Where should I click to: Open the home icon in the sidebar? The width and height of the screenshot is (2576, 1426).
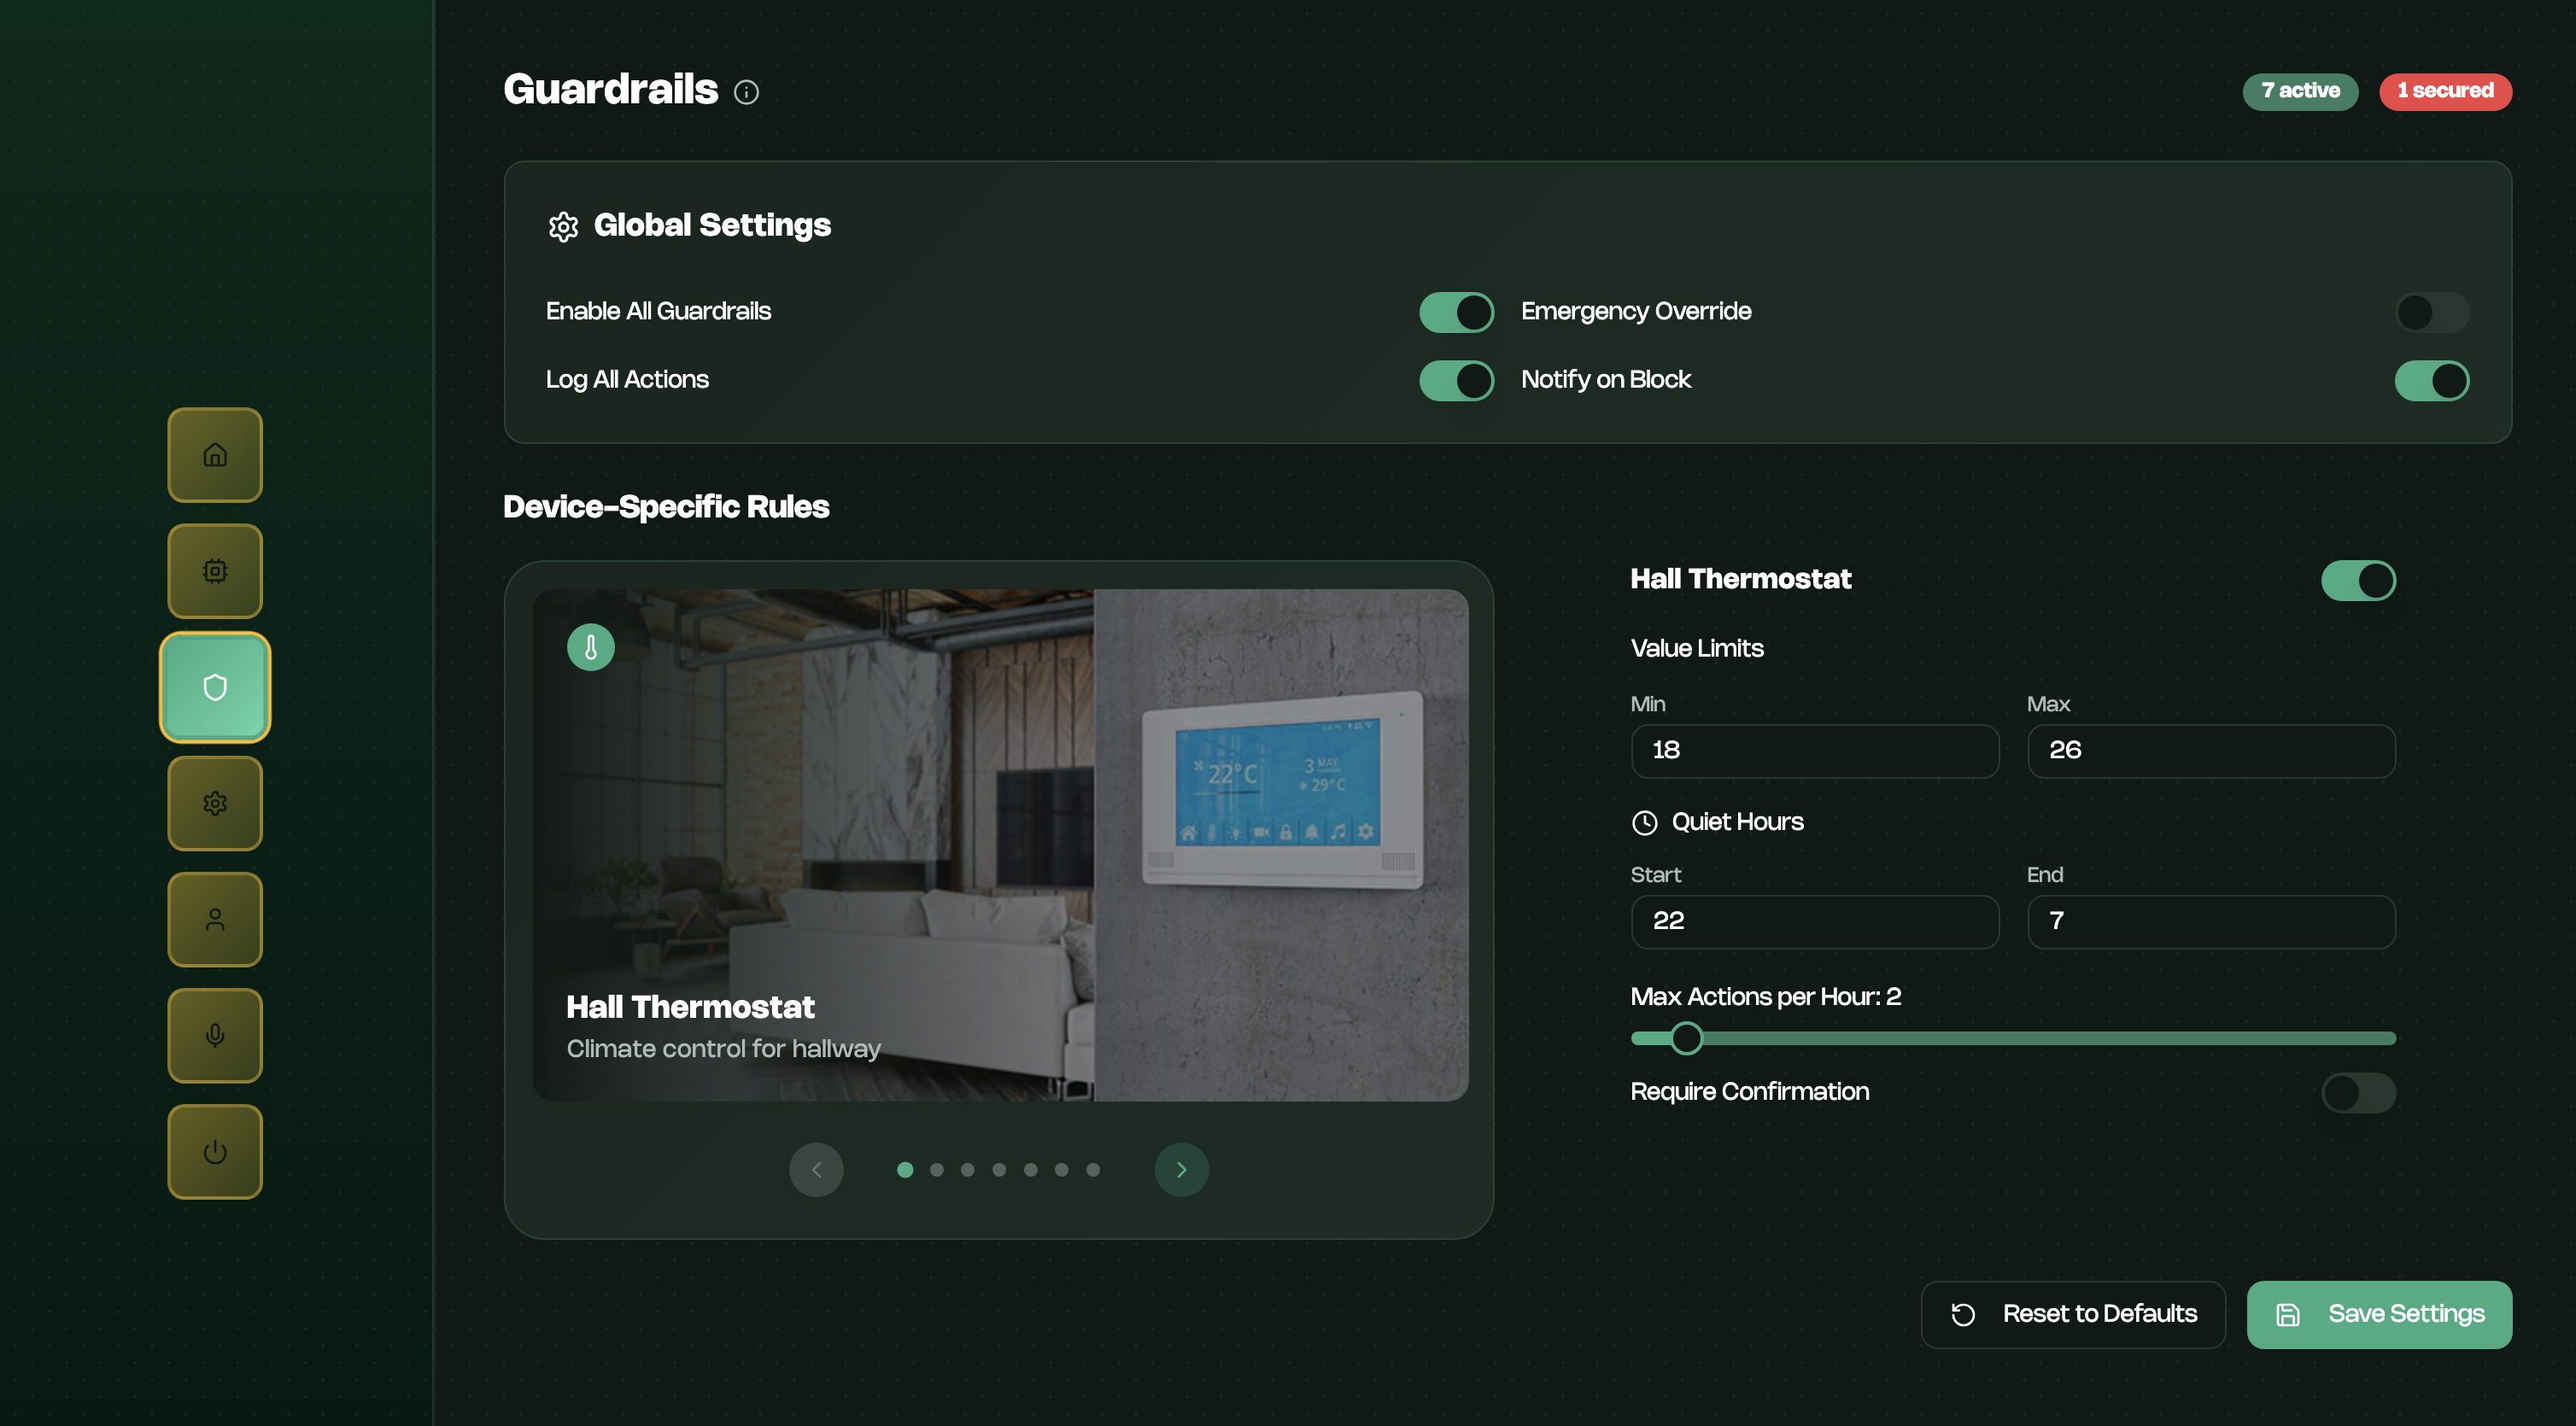[x=215, y=455]
